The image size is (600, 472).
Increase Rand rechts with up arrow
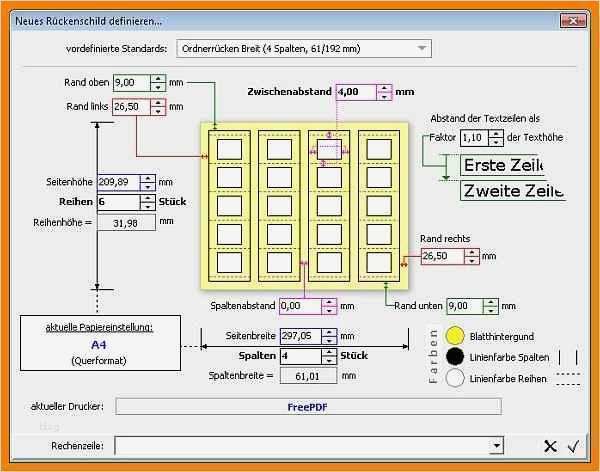(472, 253)
